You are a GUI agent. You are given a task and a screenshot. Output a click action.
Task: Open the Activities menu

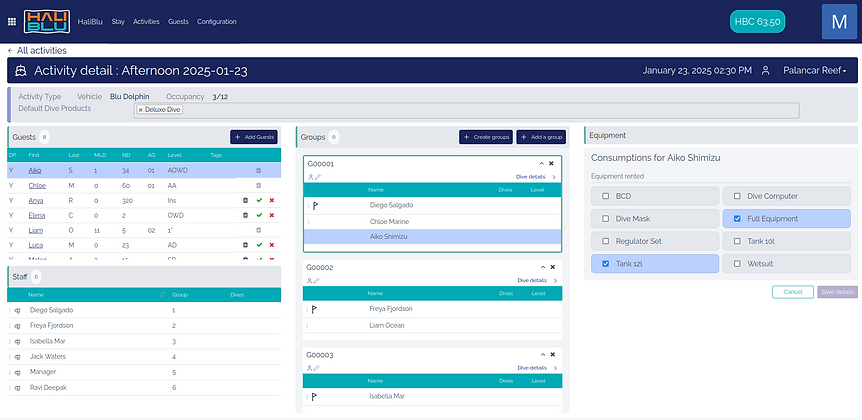tap(146, 21)
